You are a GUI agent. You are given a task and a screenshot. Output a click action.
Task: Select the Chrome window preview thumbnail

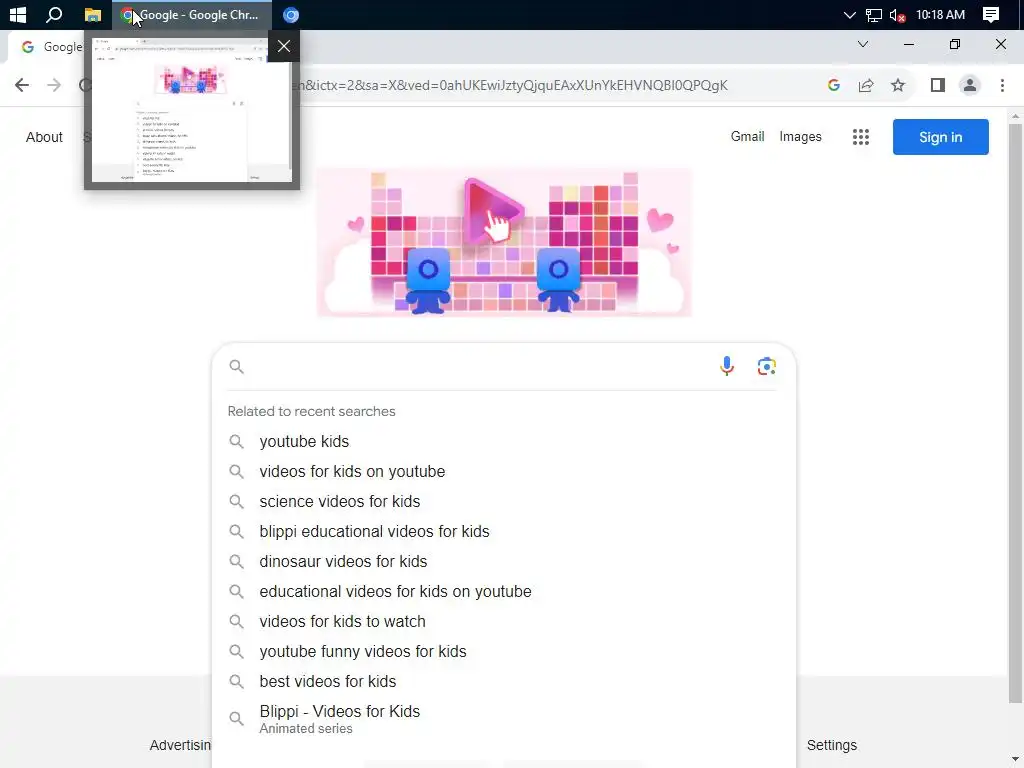(191, 110)
